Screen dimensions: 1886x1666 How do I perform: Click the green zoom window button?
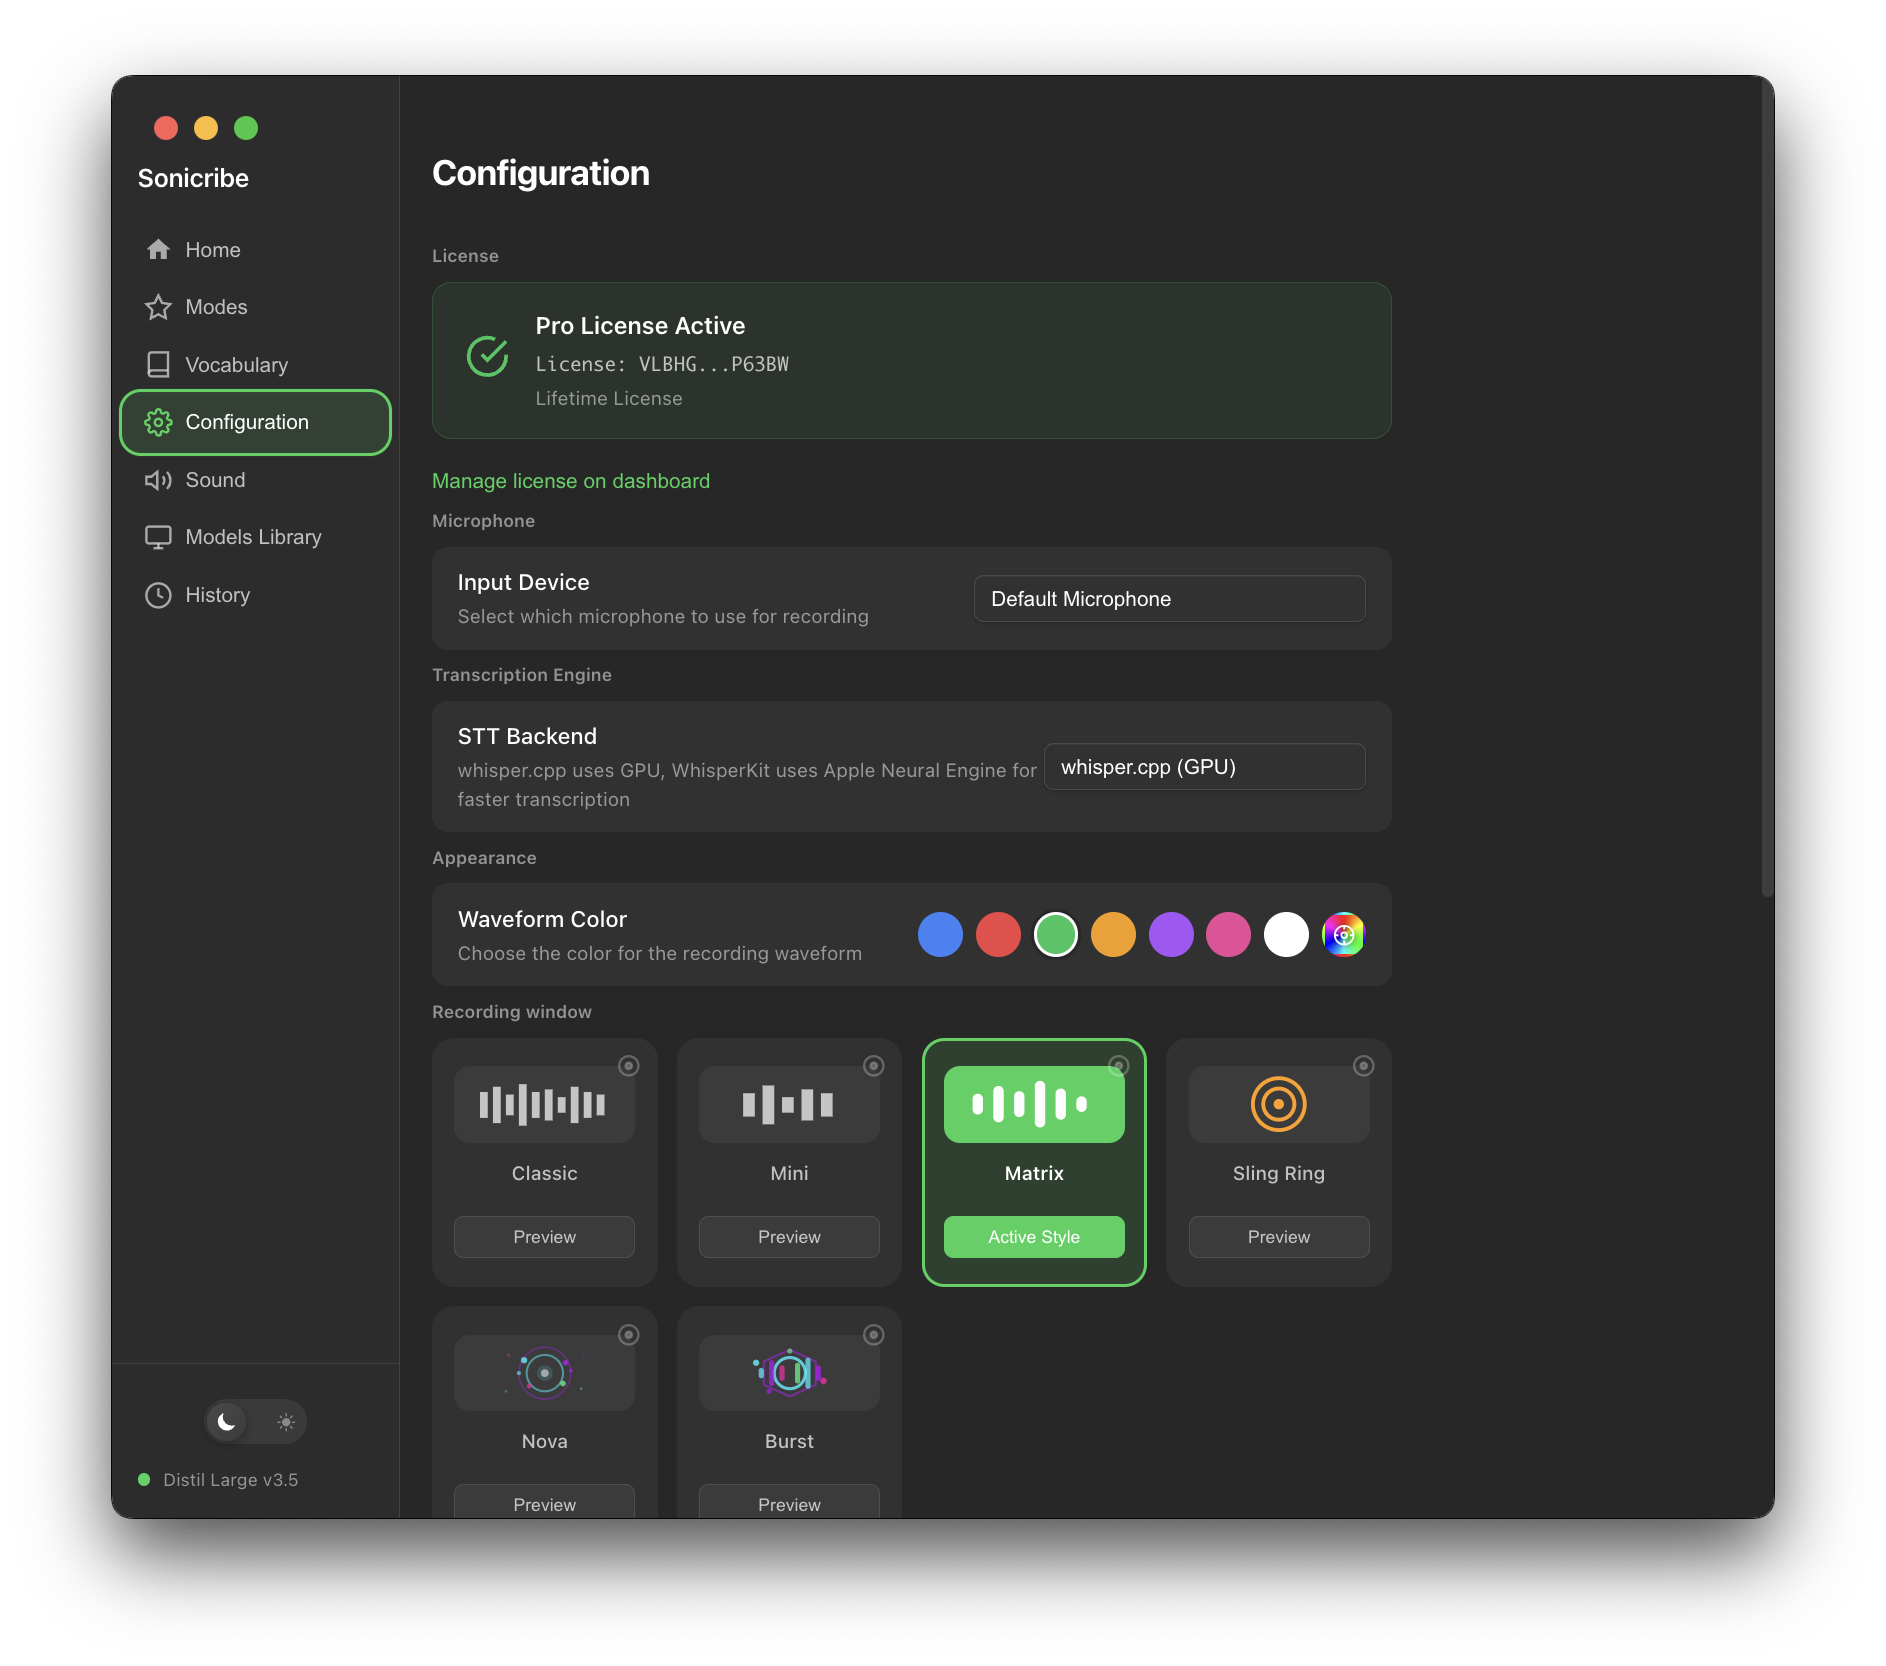point(246,128)
